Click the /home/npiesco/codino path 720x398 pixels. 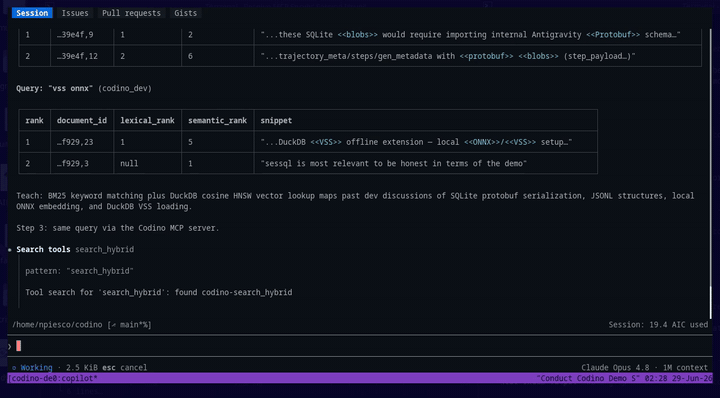tap(57, 325)
